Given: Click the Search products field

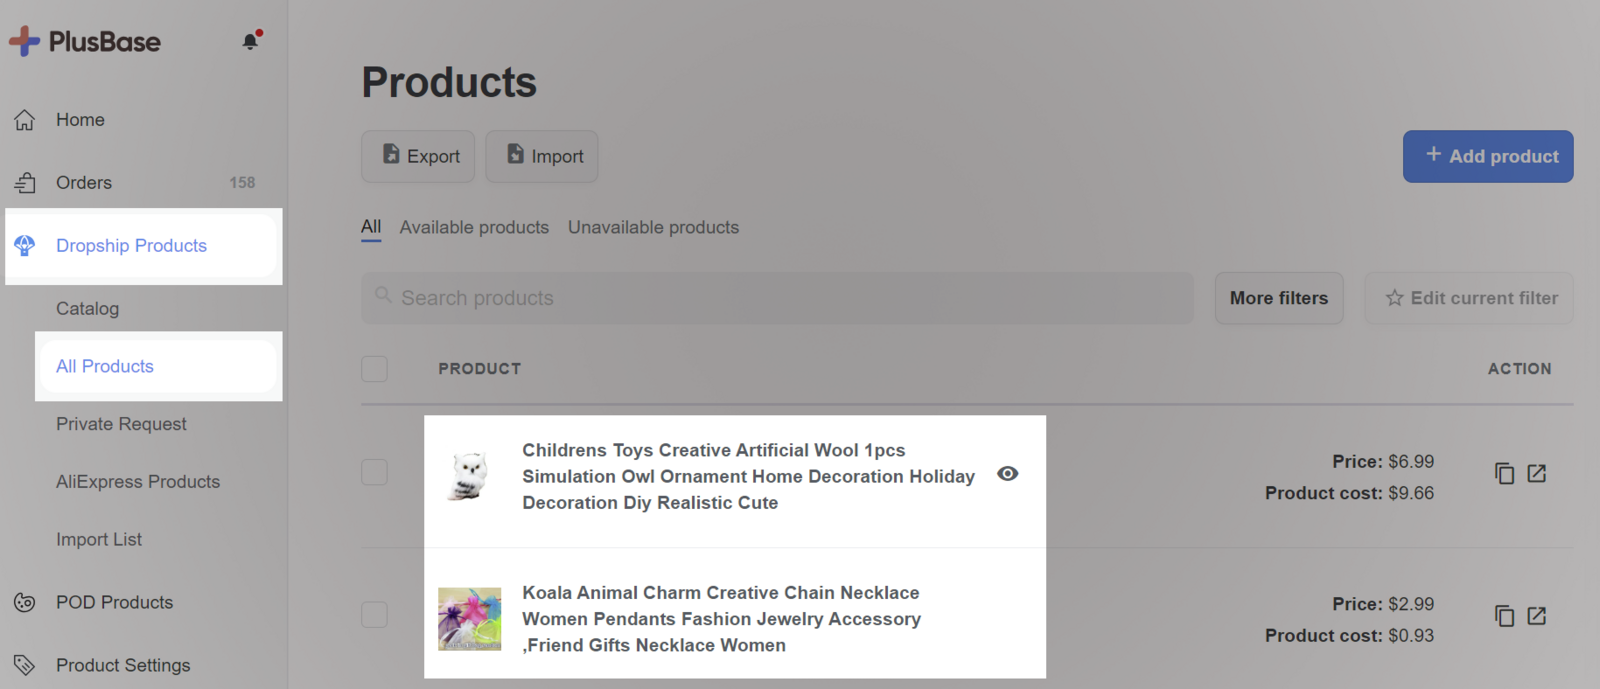Looking at the screenshot, I should pyautogui.click(x=777, y=298).
